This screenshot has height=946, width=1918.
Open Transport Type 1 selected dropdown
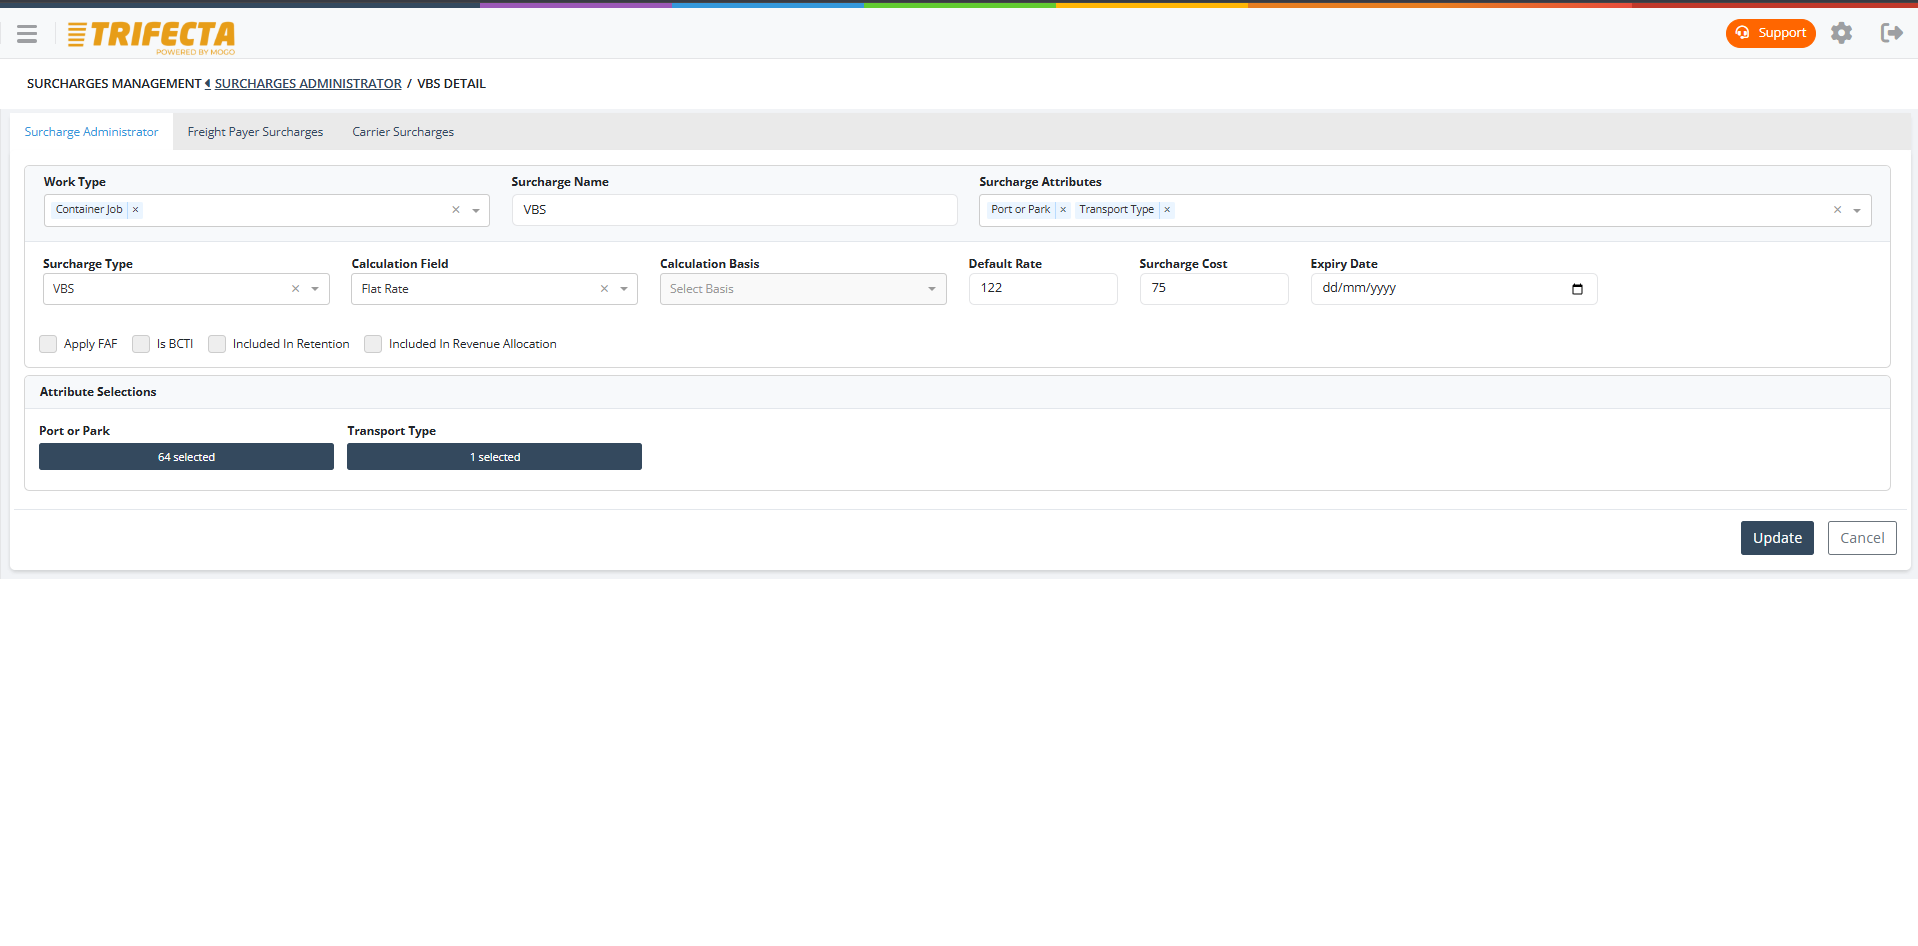point(494,457)
